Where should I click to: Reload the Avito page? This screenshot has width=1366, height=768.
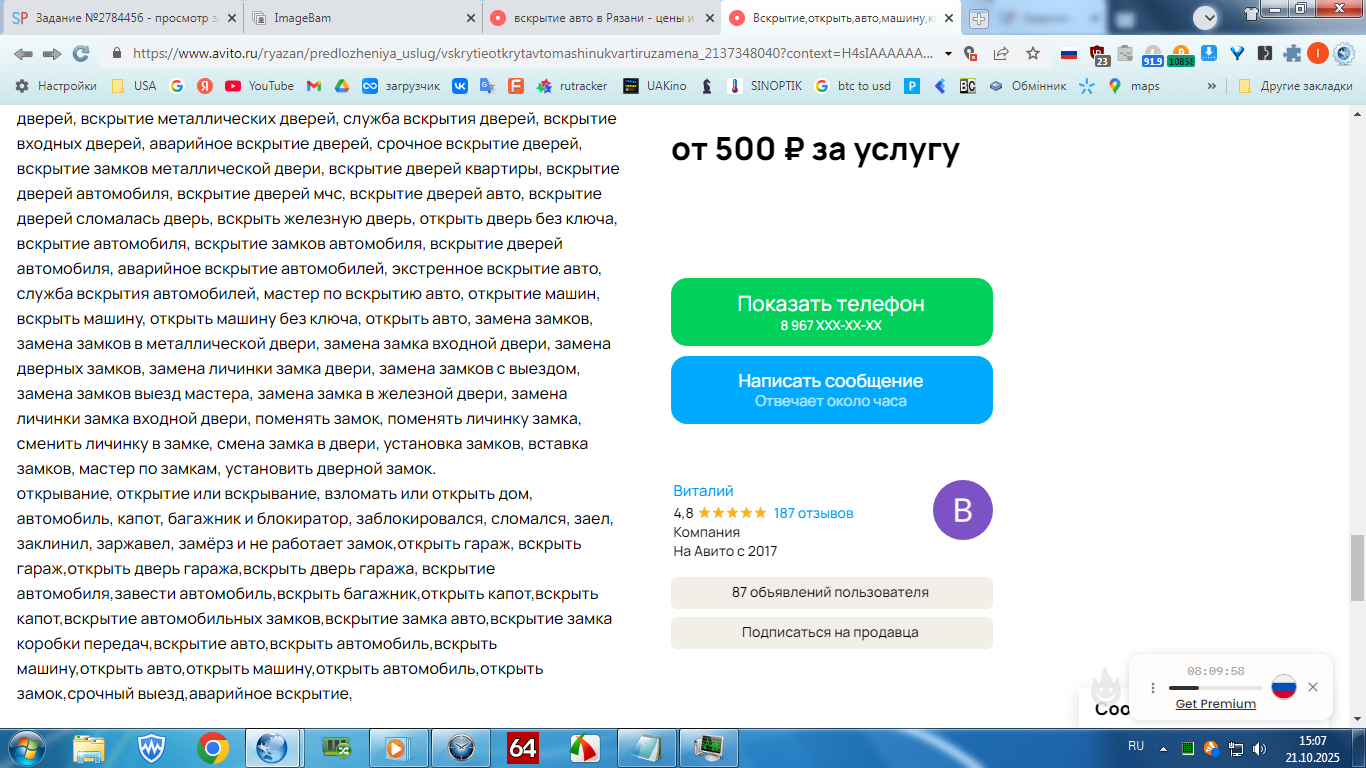click(81, 54)
